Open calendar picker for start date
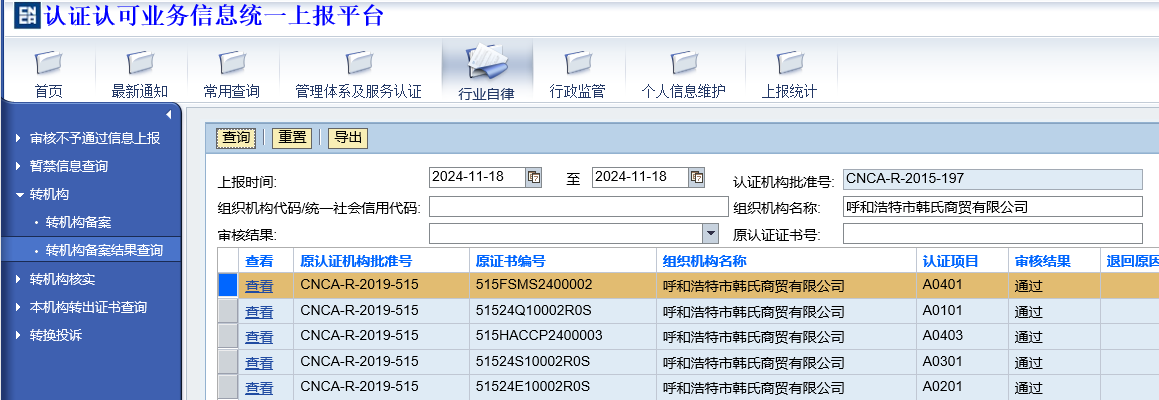Screen dimensions: 1159x400 click(534, 177)
